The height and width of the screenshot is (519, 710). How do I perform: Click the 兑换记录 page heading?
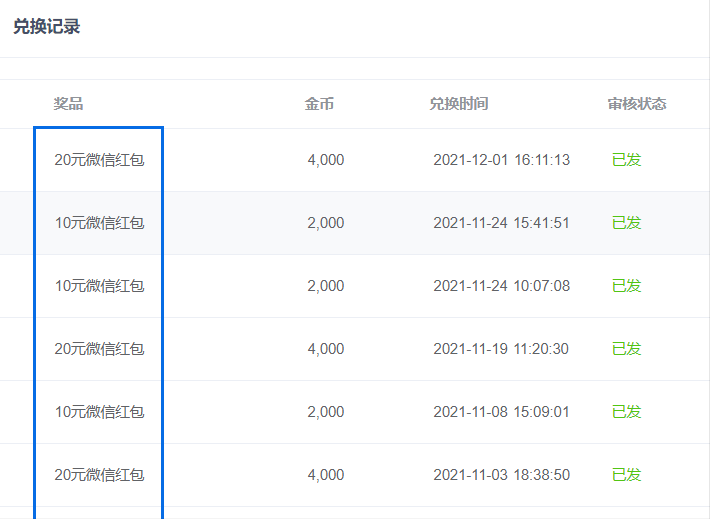(47, 27)
